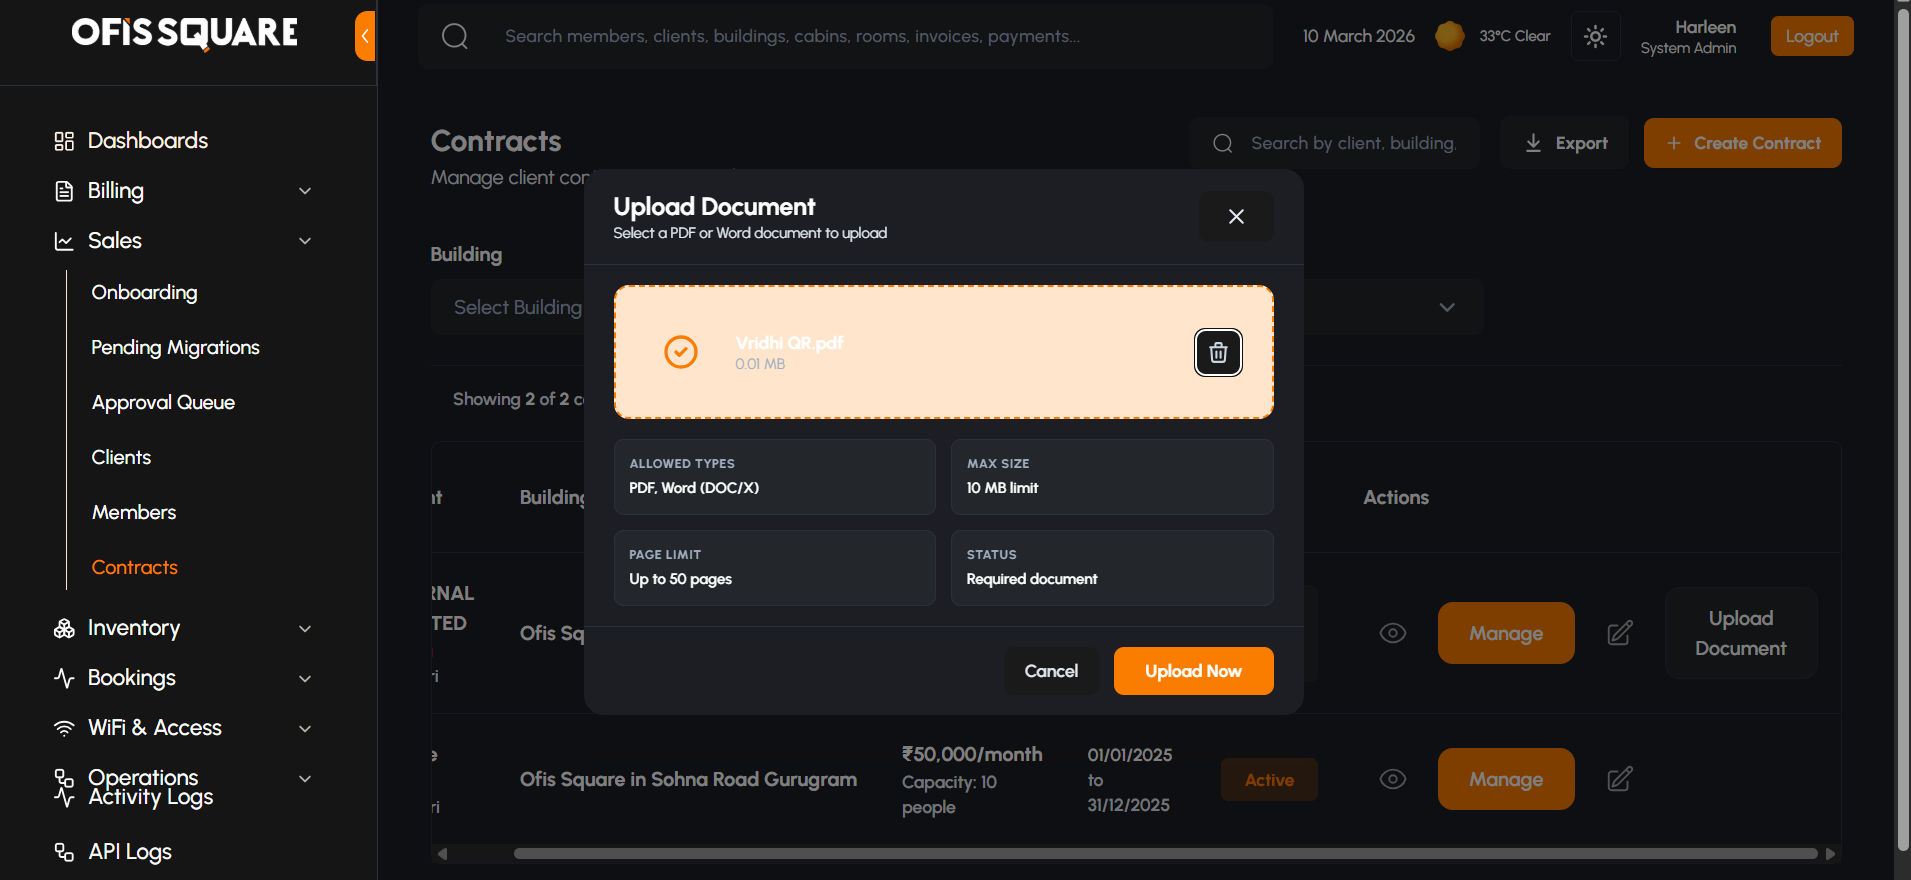The image size is (1911, 880).
Task: Edit the first contract using pencil icon
Action: [1619, 633]
